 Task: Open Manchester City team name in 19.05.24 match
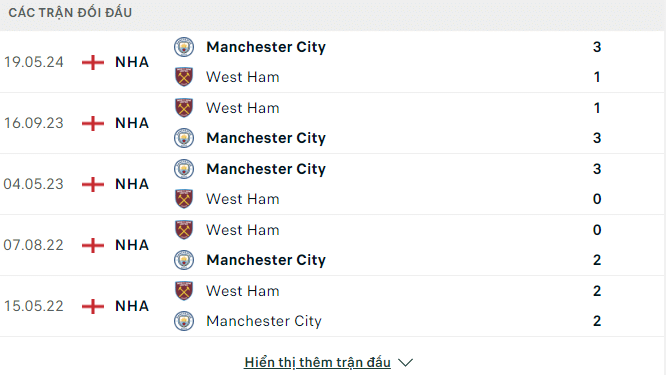[266, 47]
